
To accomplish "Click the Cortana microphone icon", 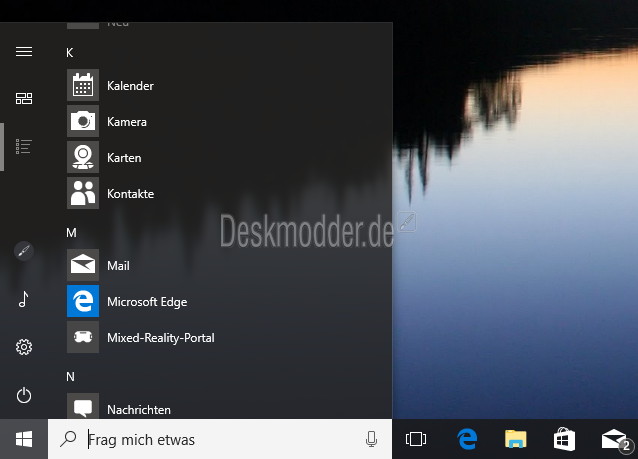I will (x=371, y=439).
